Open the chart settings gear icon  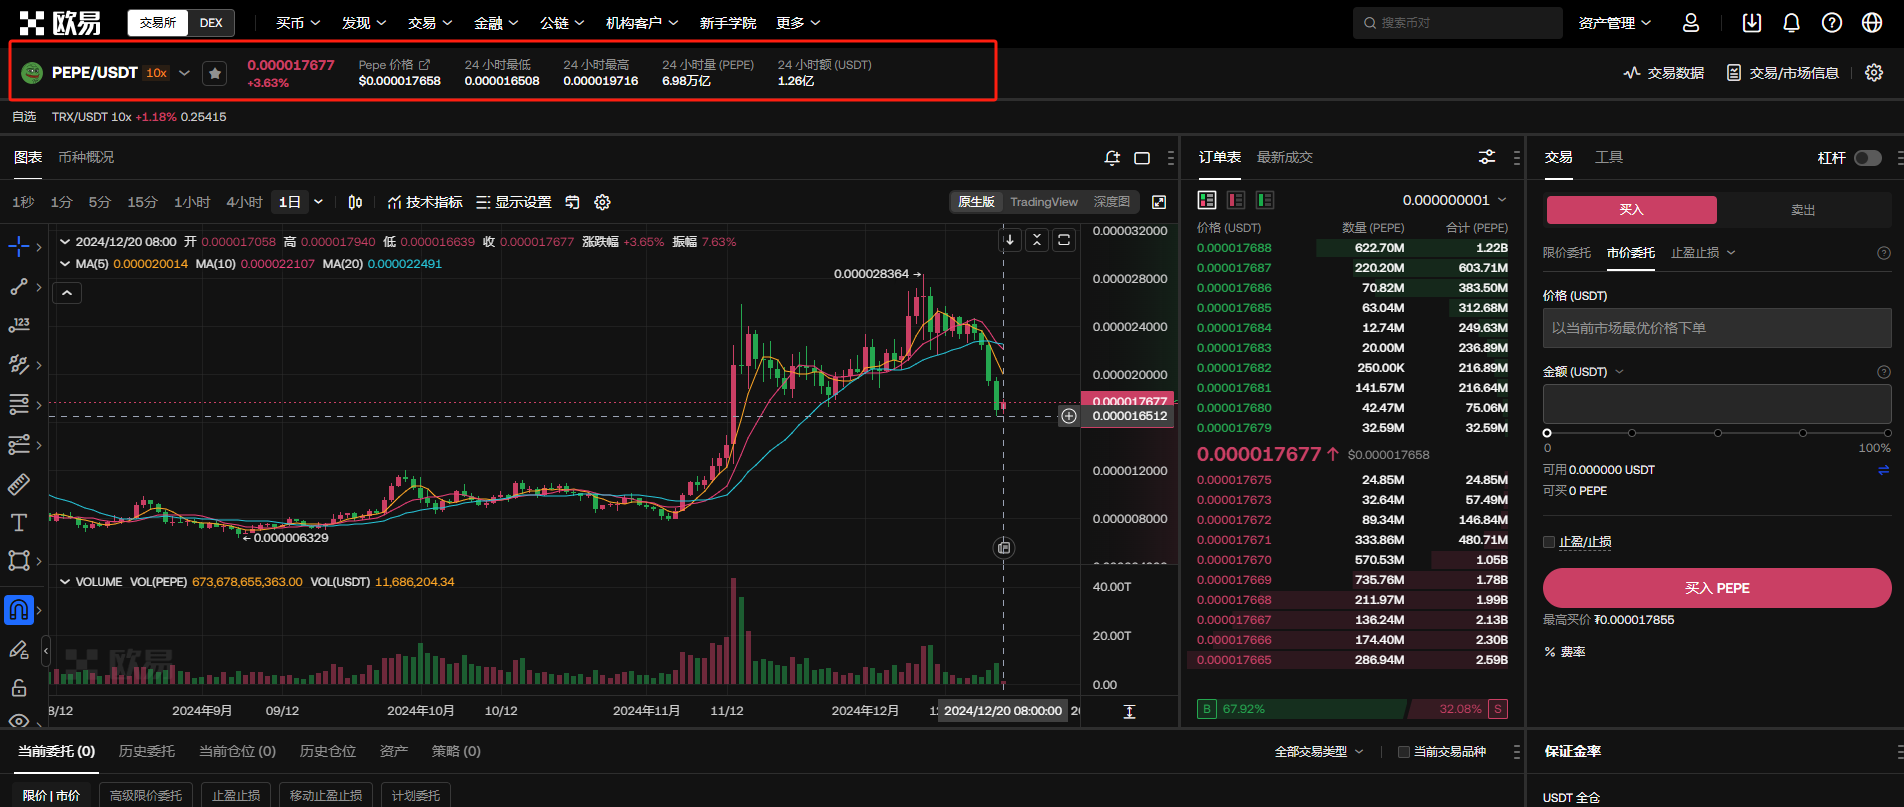602,202
